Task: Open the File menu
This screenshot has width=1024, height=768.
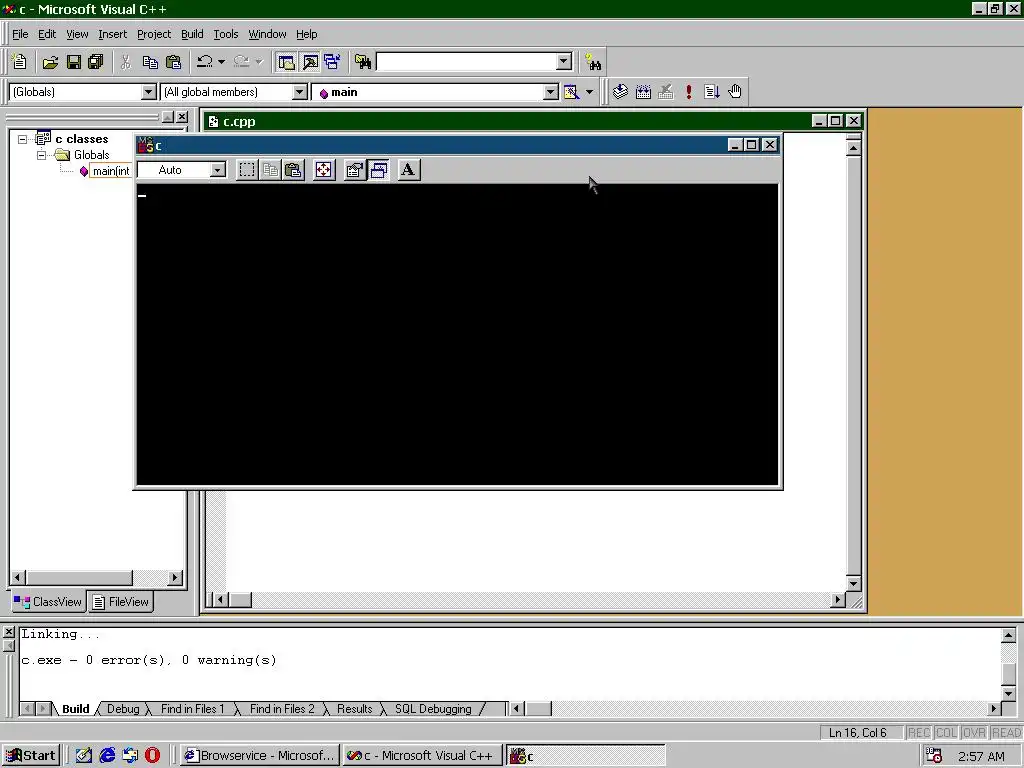Action: (20, 34)
